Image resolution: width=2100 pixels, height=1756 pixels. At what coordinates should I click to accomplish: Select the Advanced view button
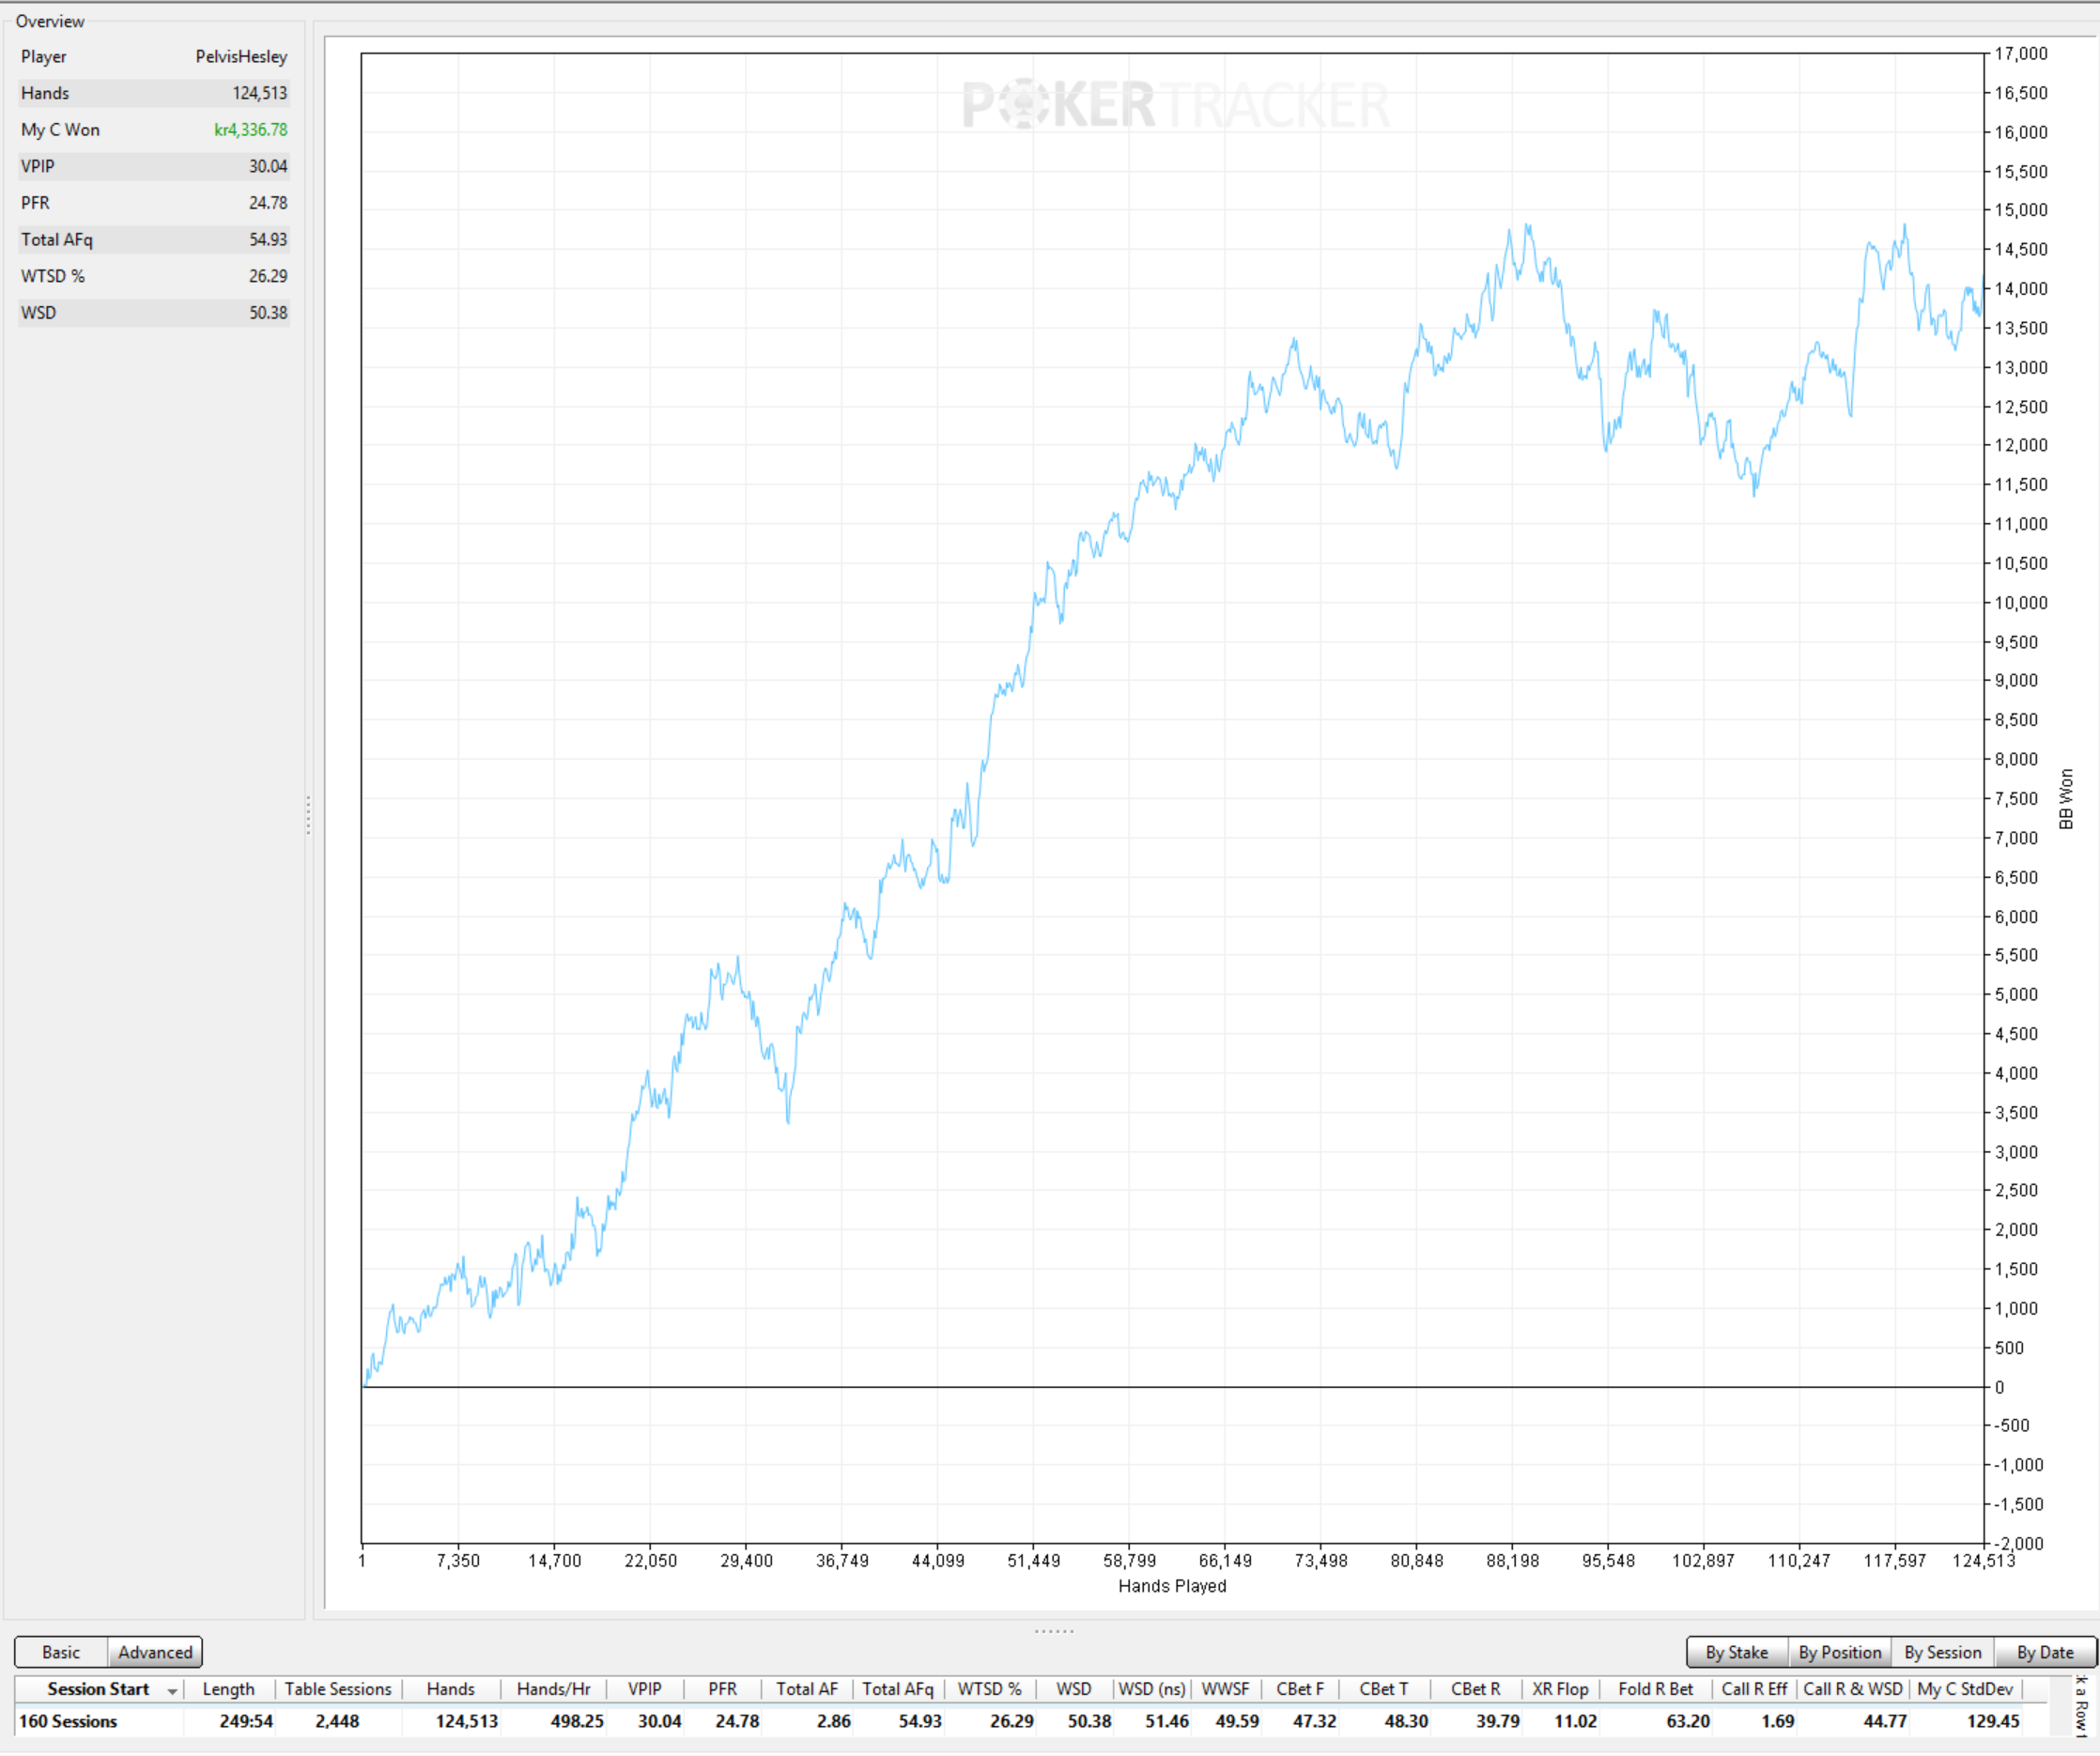pos(155,1653)
